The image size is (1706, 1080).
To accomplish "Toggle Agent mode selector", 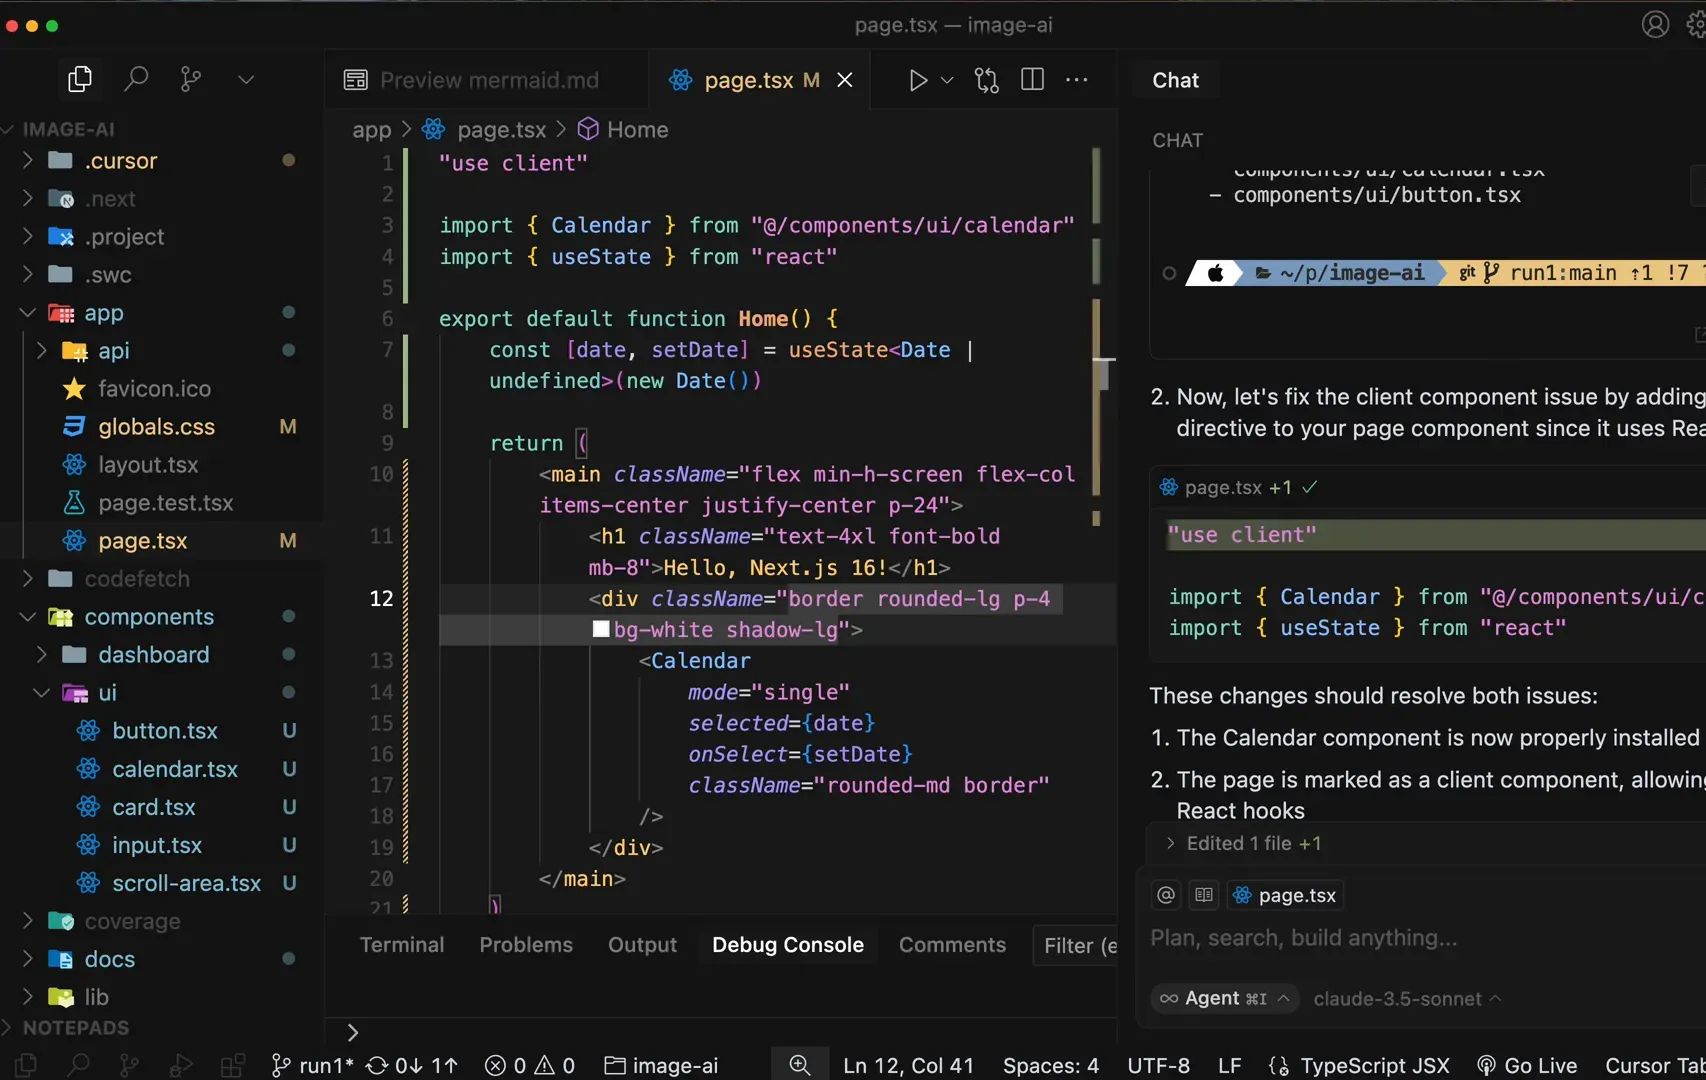I will tap(1225, 998).
